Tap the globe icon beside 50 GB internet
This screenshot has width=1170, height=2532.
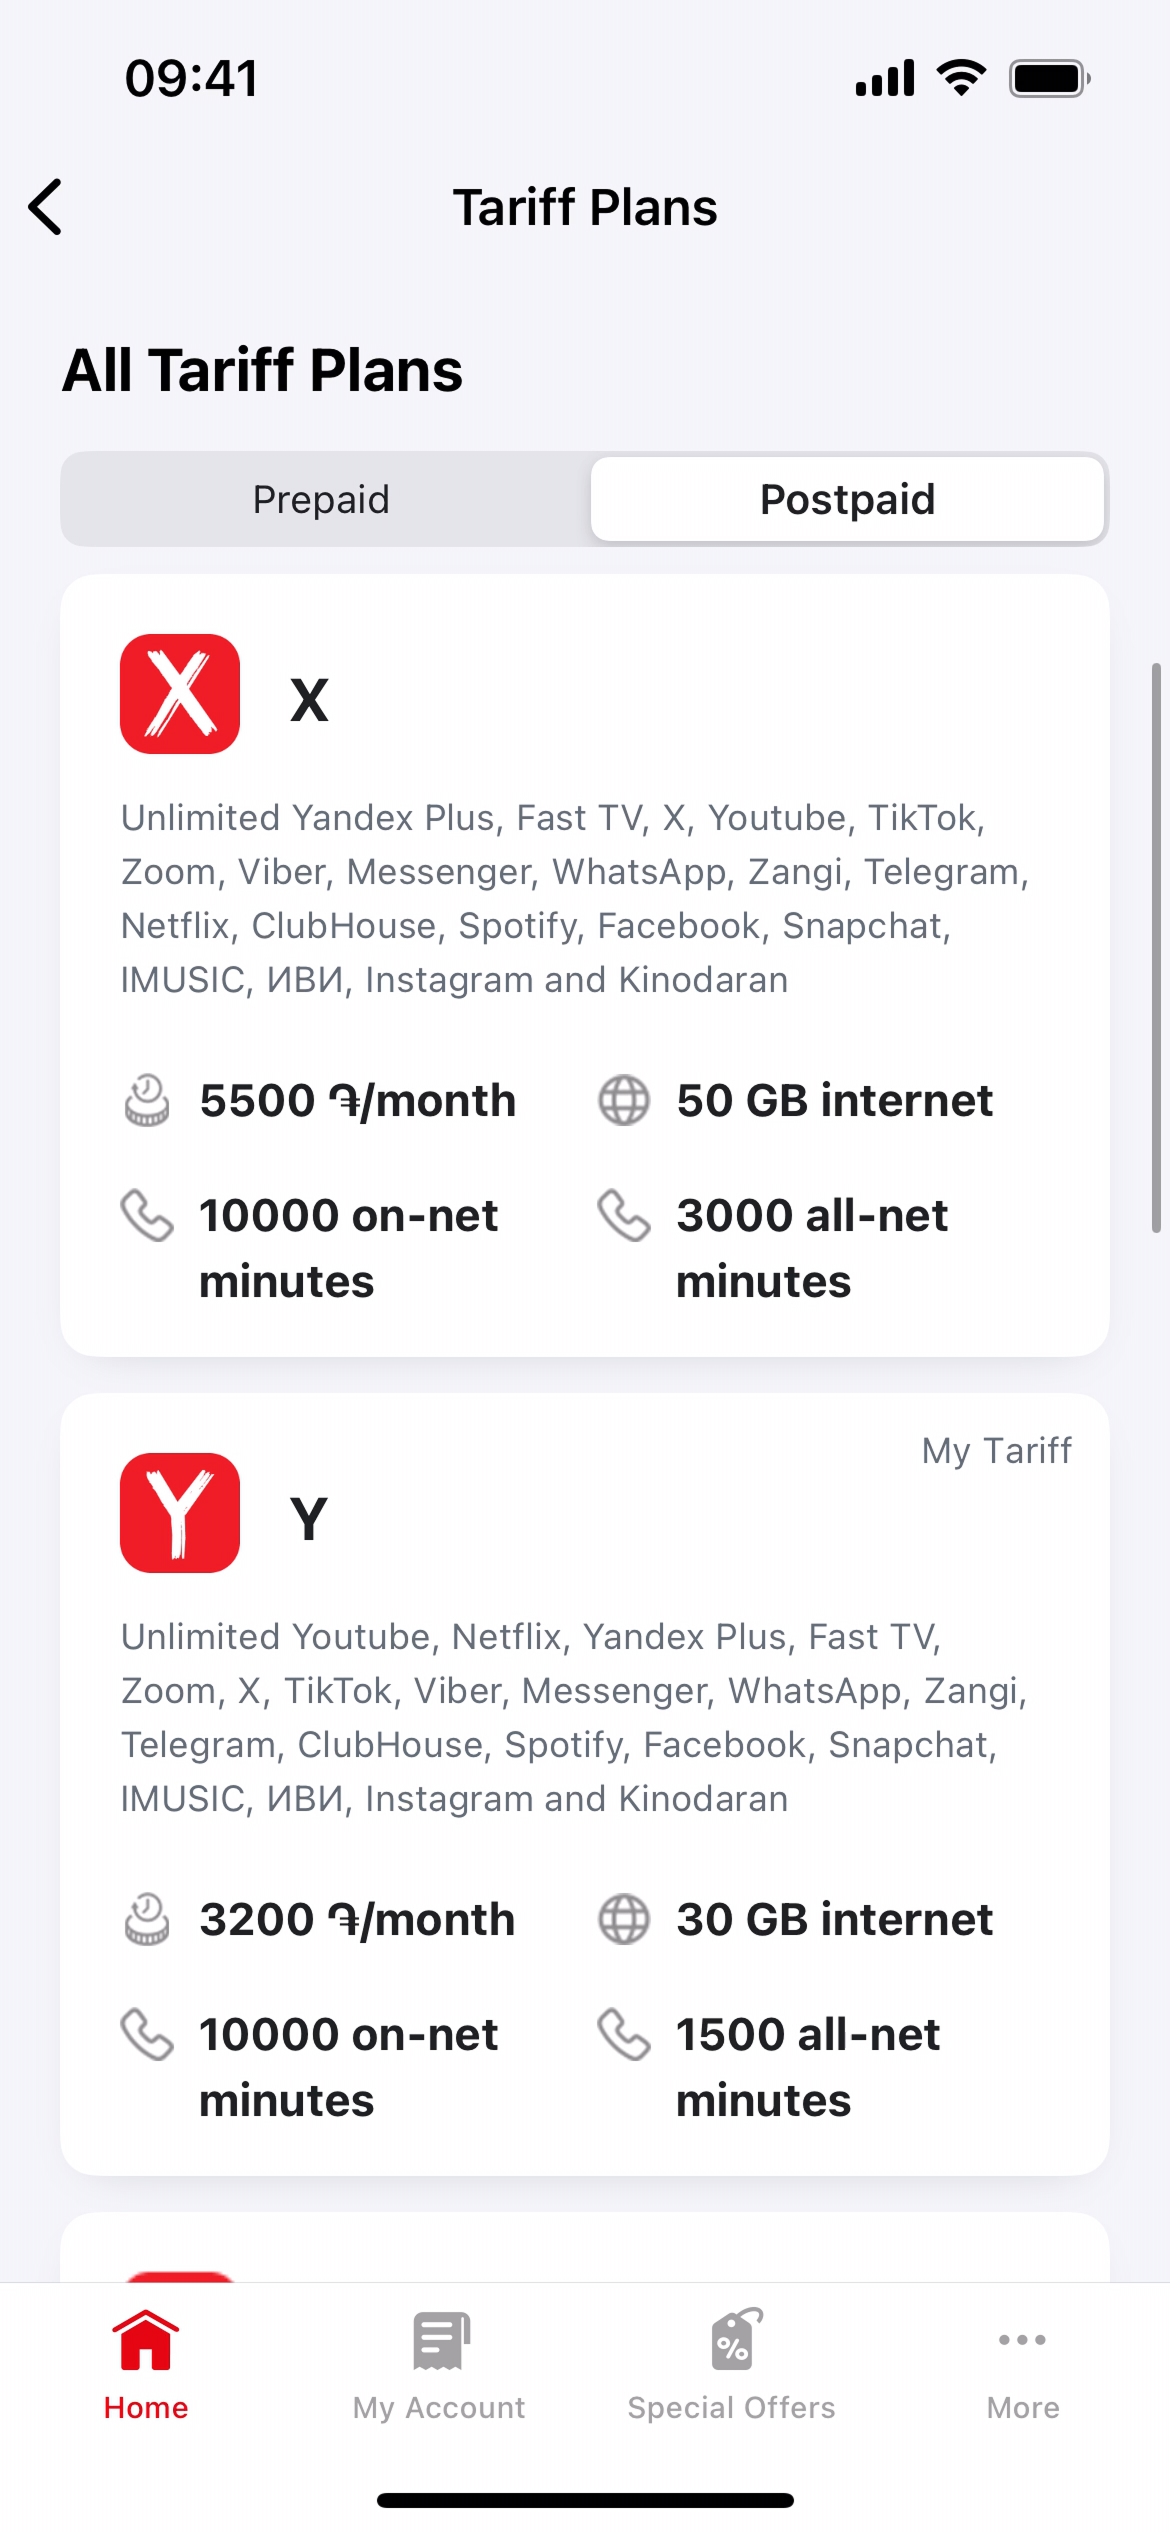point(624,1101)
